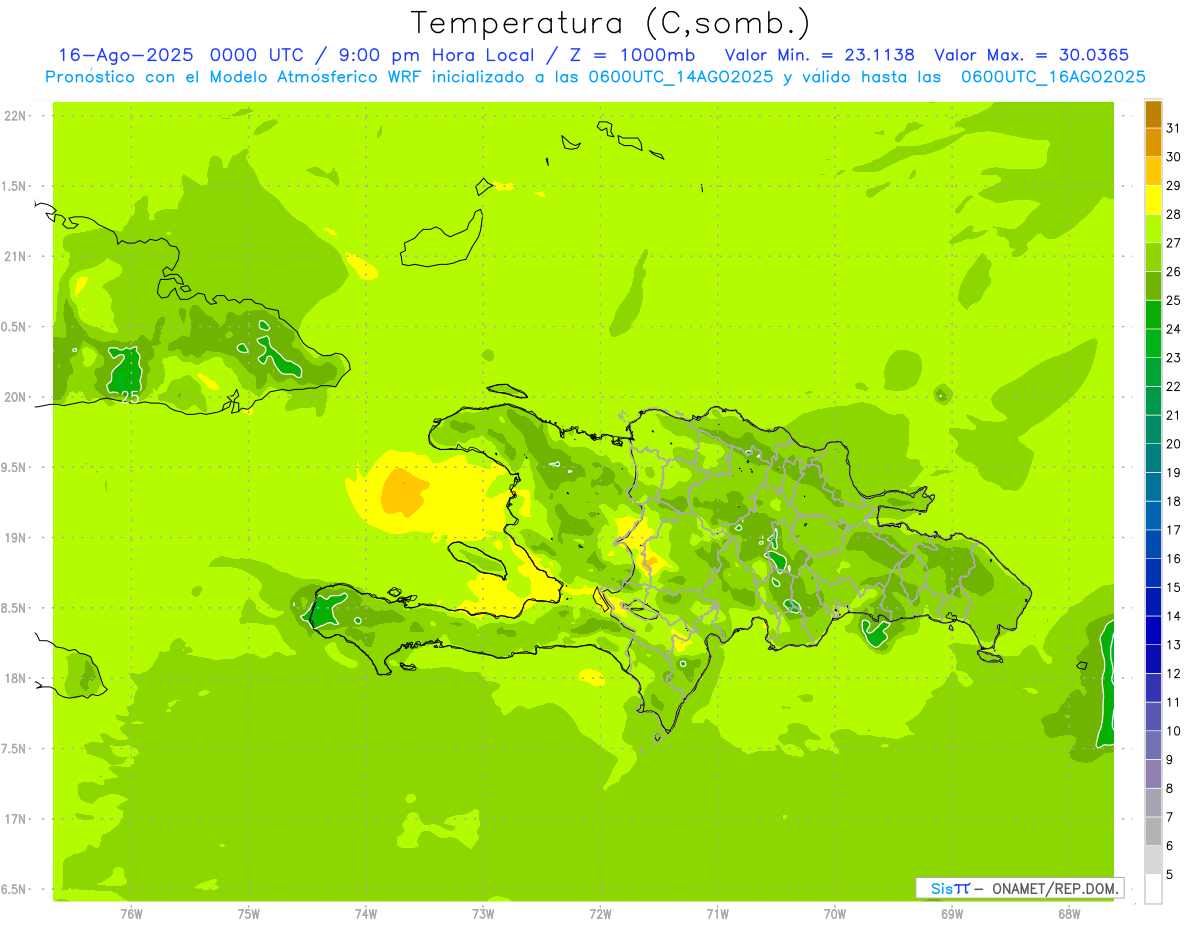Viewport: 1200px width, 927px height.
Task: Pick the gray swatch between 6 and 7
Action: (1153, 831)
